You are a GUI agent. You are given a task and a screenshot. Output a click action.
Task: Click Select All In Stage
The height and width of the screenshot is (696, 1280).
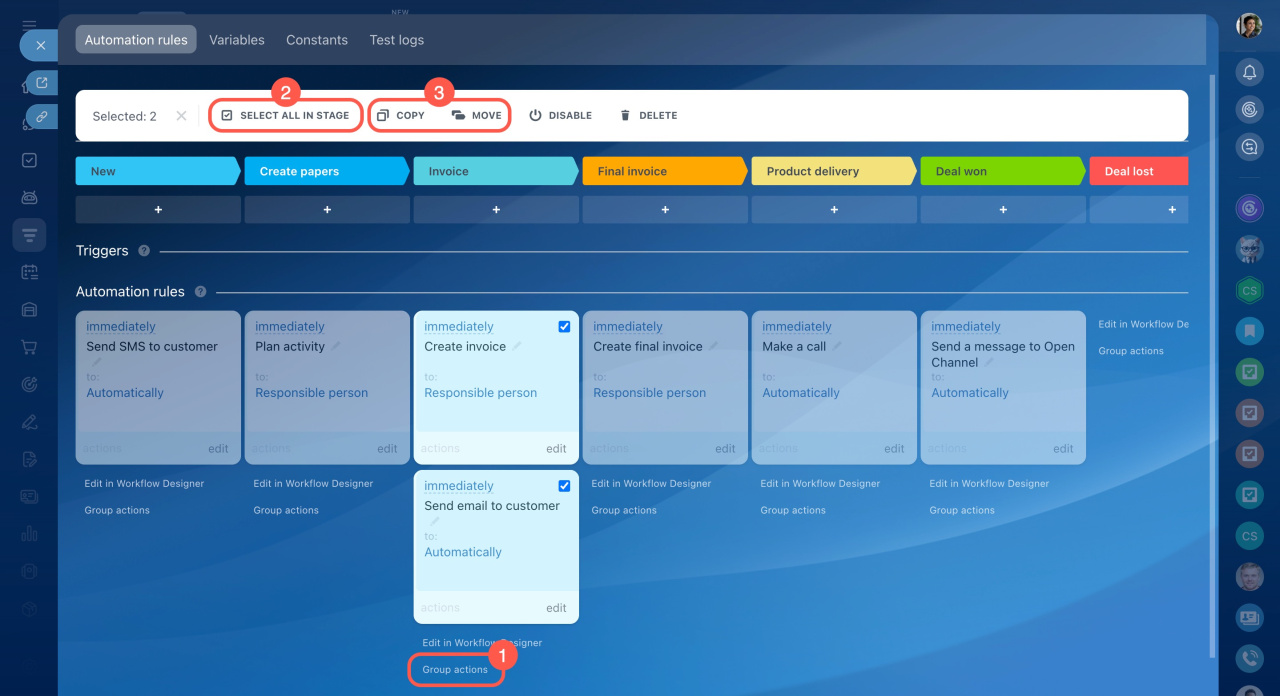[x=286, y=116]
